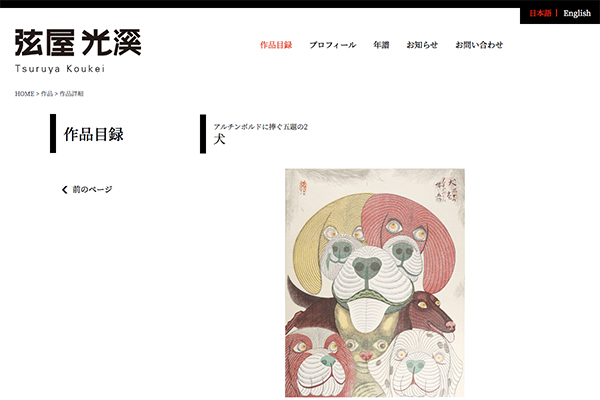Switch language to 日本語
This screenshot has height=400, width=600.
tap(540, 13)
